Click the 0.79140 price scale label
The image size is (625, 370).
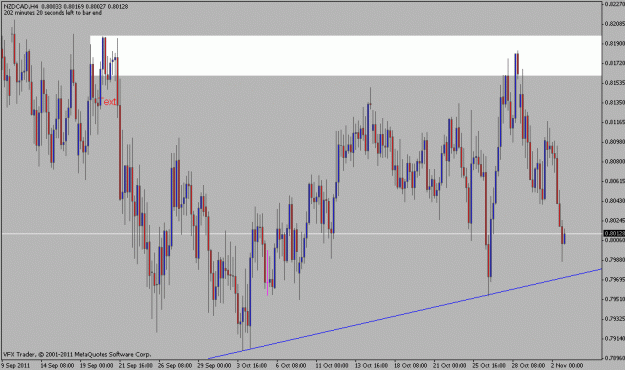pos(615,339)
